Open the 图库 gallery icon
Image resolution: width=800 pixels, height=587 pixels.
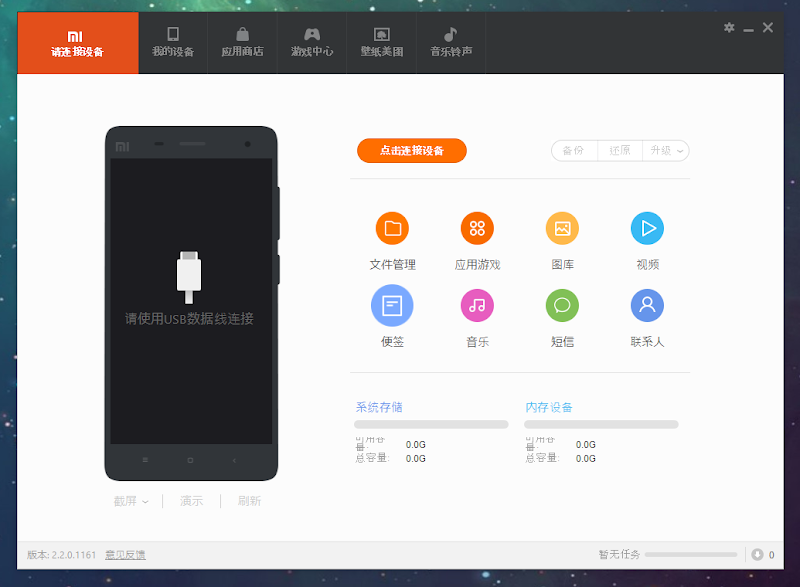[x=562, y=228]
